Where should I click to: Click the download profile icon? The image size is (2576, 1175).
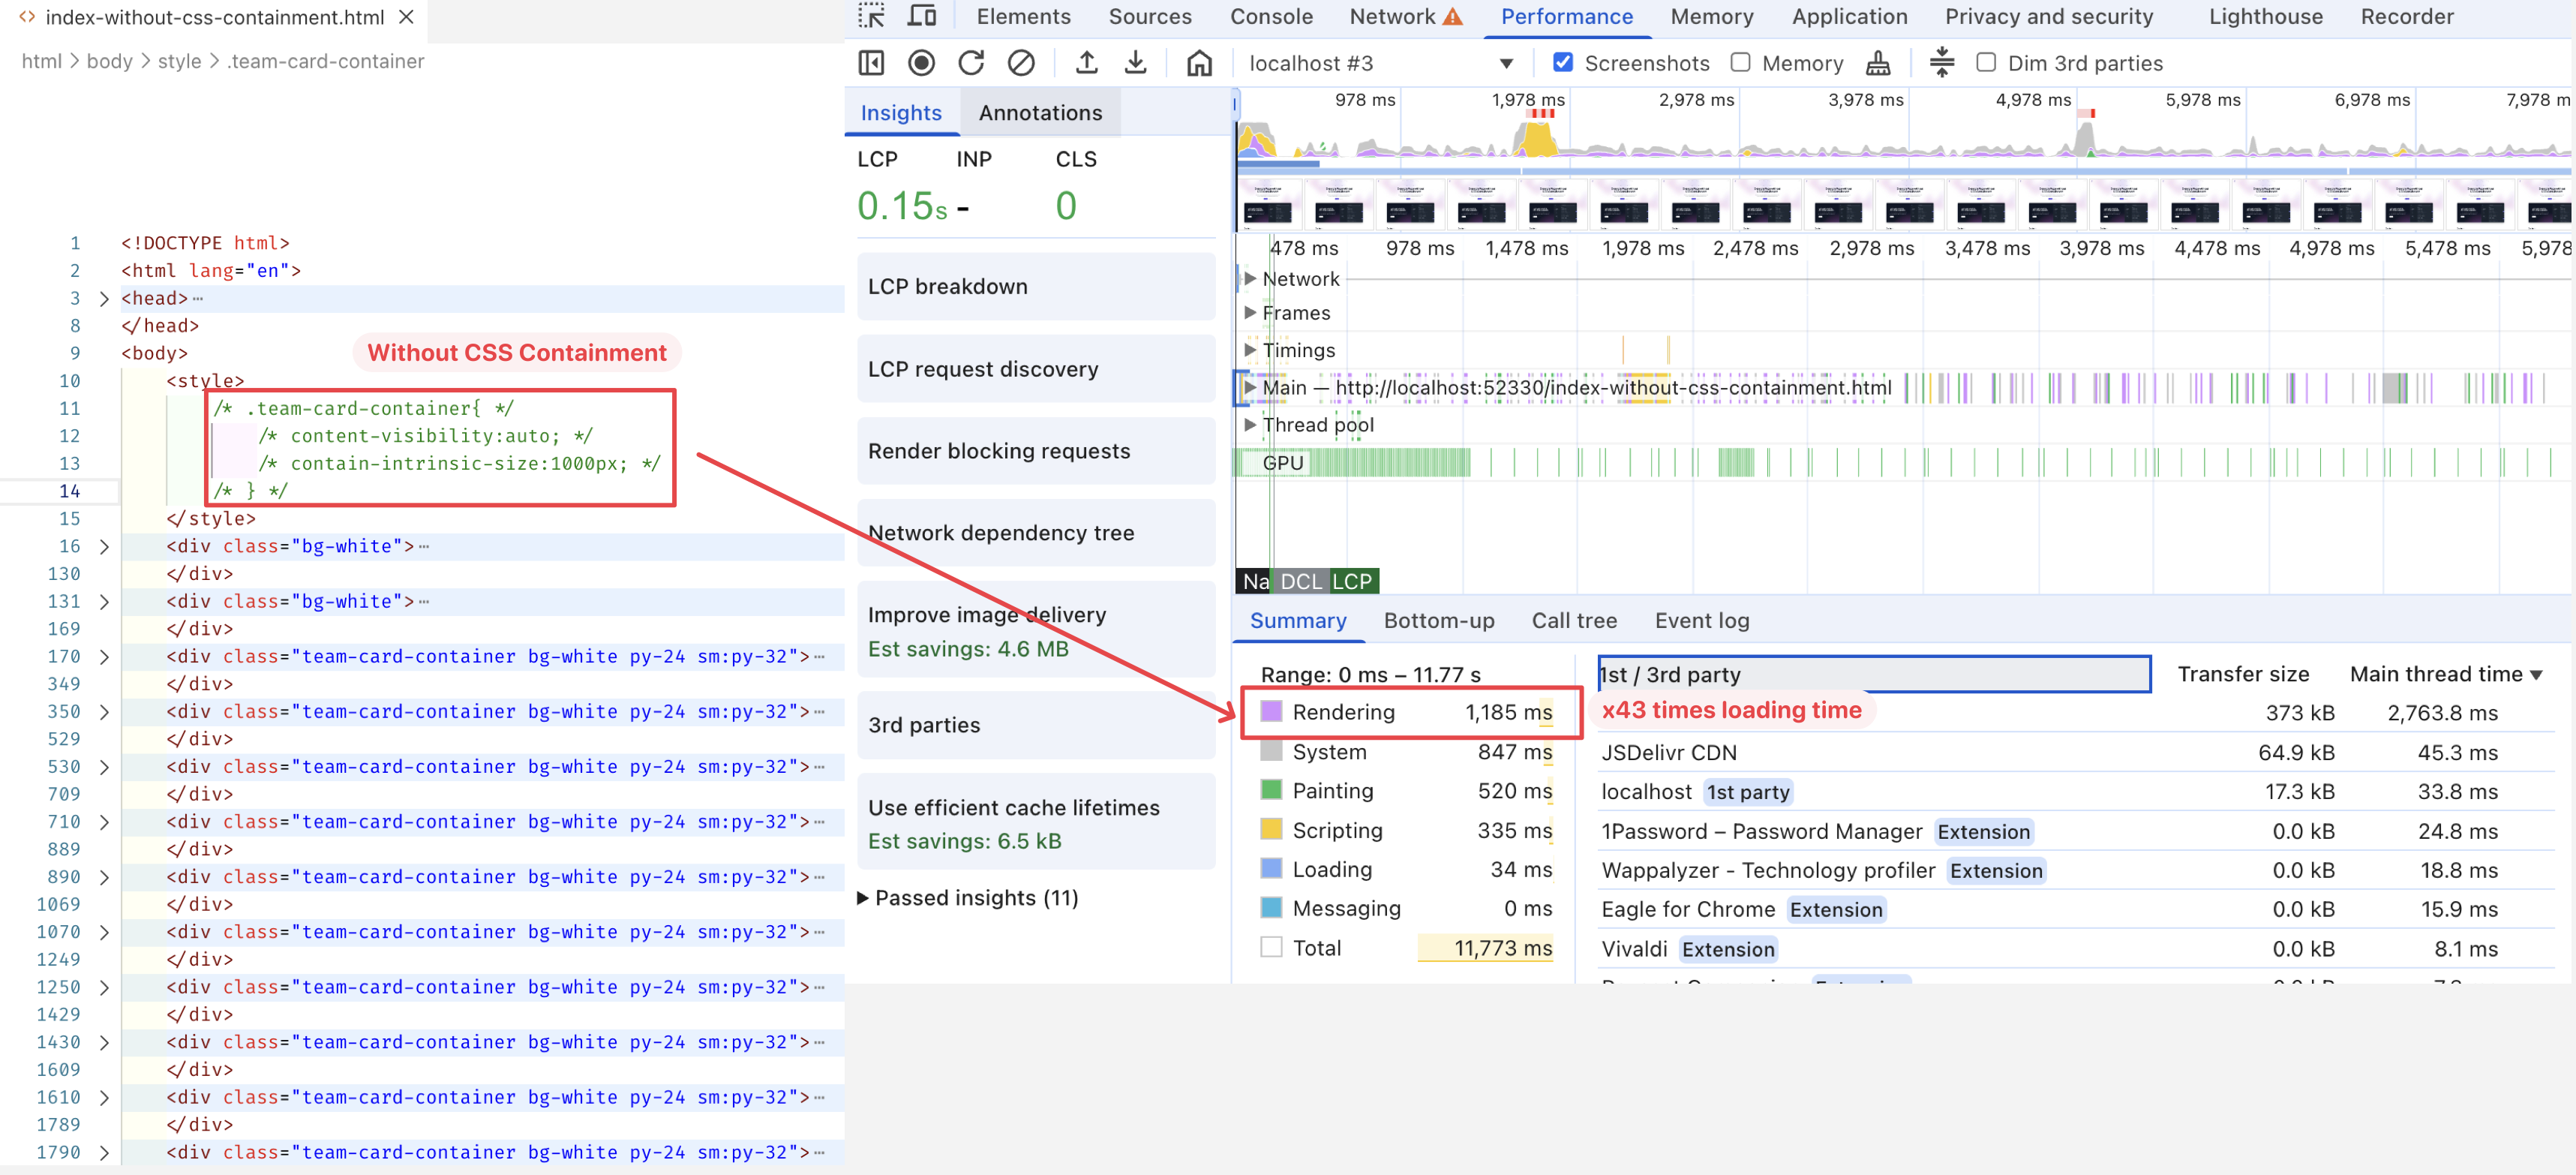point(1135,63)
